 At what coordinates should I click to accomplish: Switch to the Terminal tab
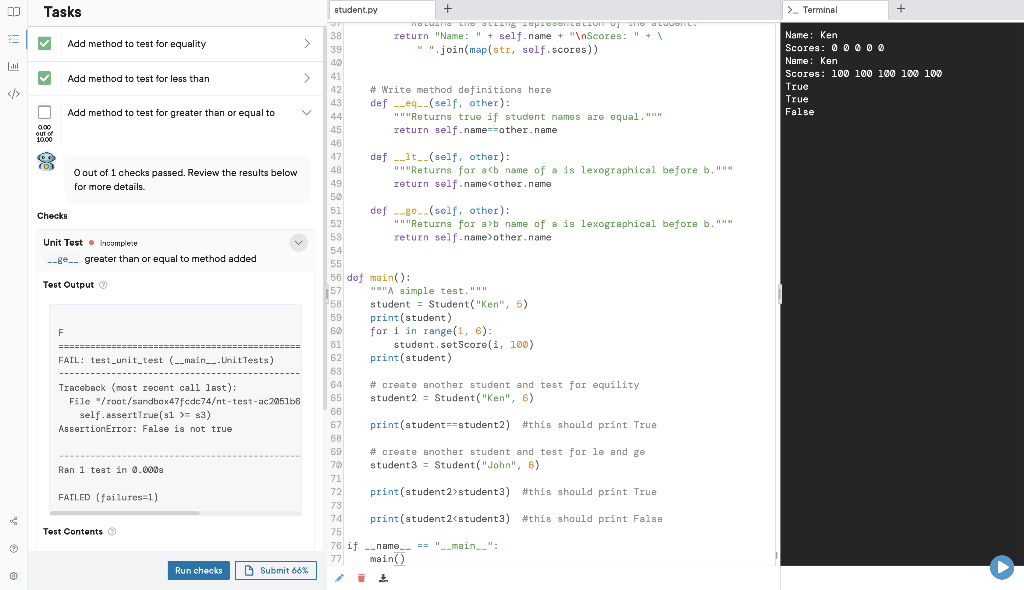835,10
